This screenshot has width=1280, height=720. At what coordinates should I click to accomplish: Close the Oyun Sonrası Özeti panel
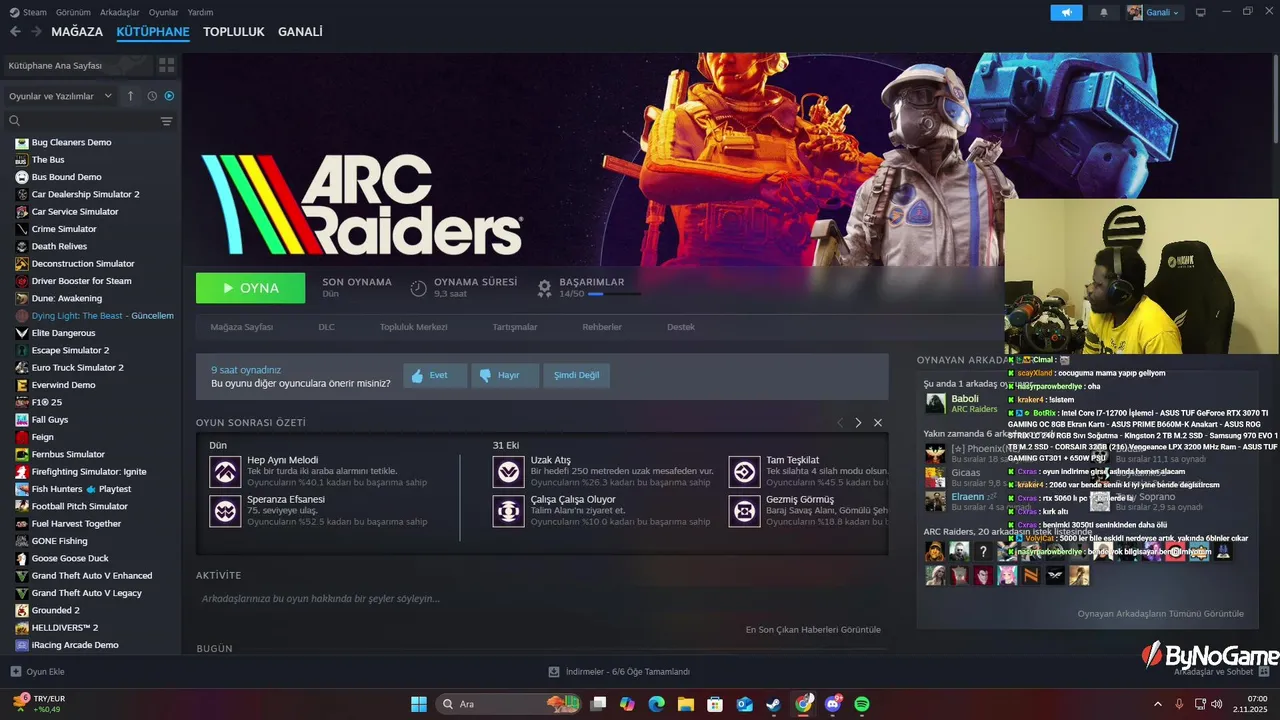878,423
